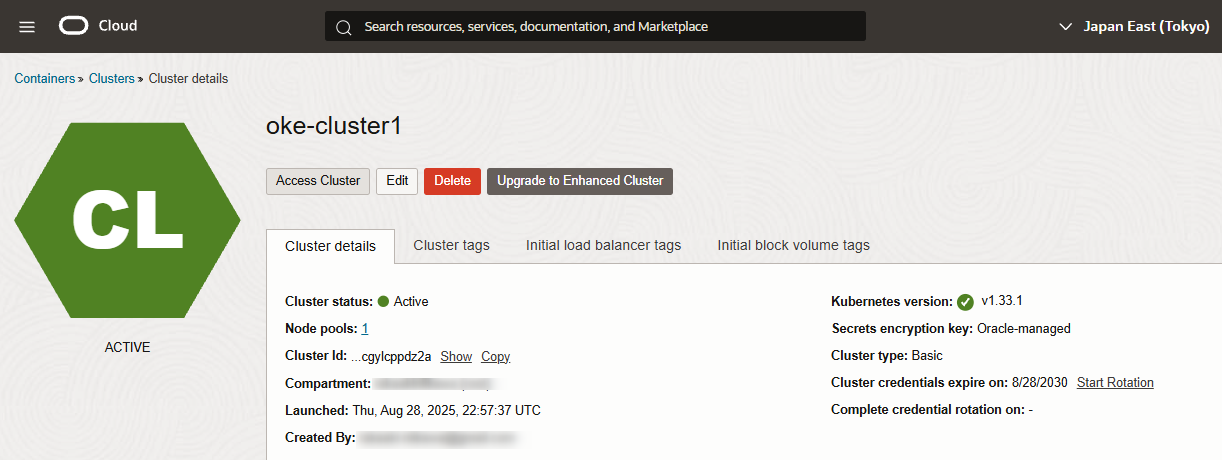Open the Initial load balancer tags tab
Viewport: 1222px width, 460px height.
[x=604, y=245]
